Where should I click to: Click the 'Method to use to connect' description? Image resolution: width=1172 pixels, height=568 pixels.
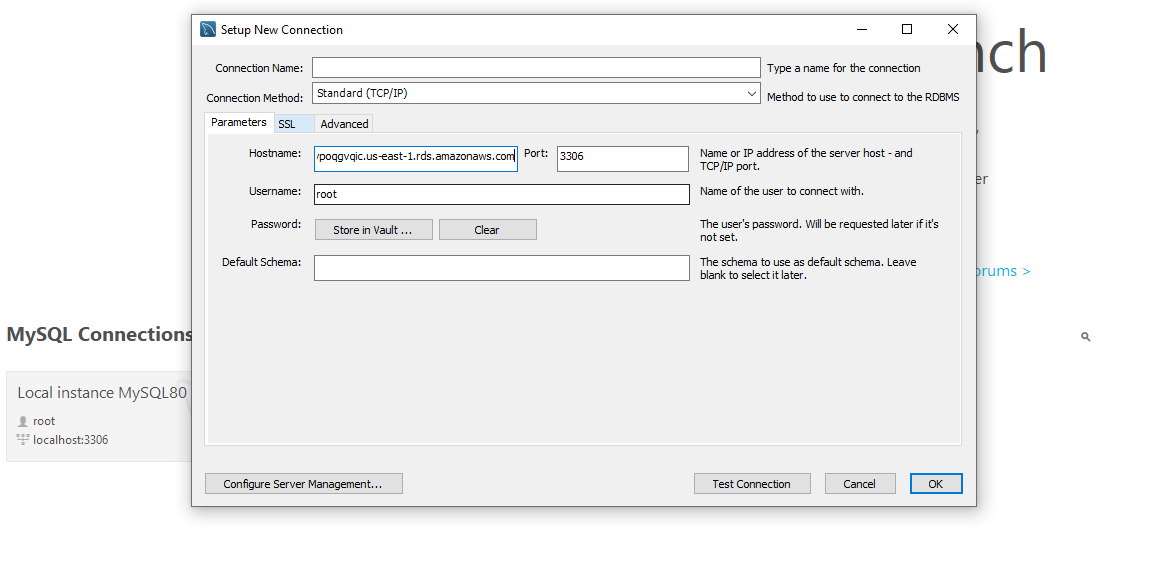click(x=863, y=97)
